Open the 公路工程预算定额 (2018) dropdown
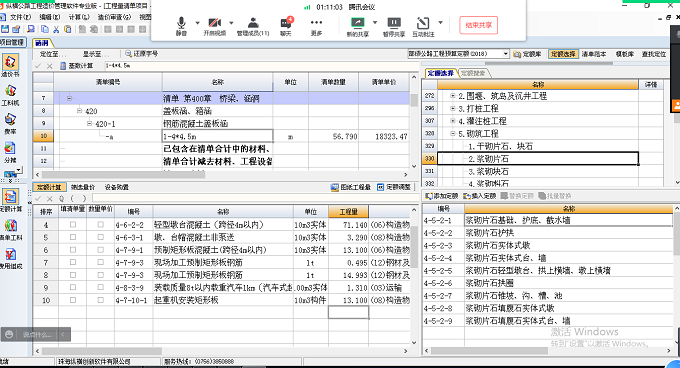The image size is (680, 368). (506, 54)
